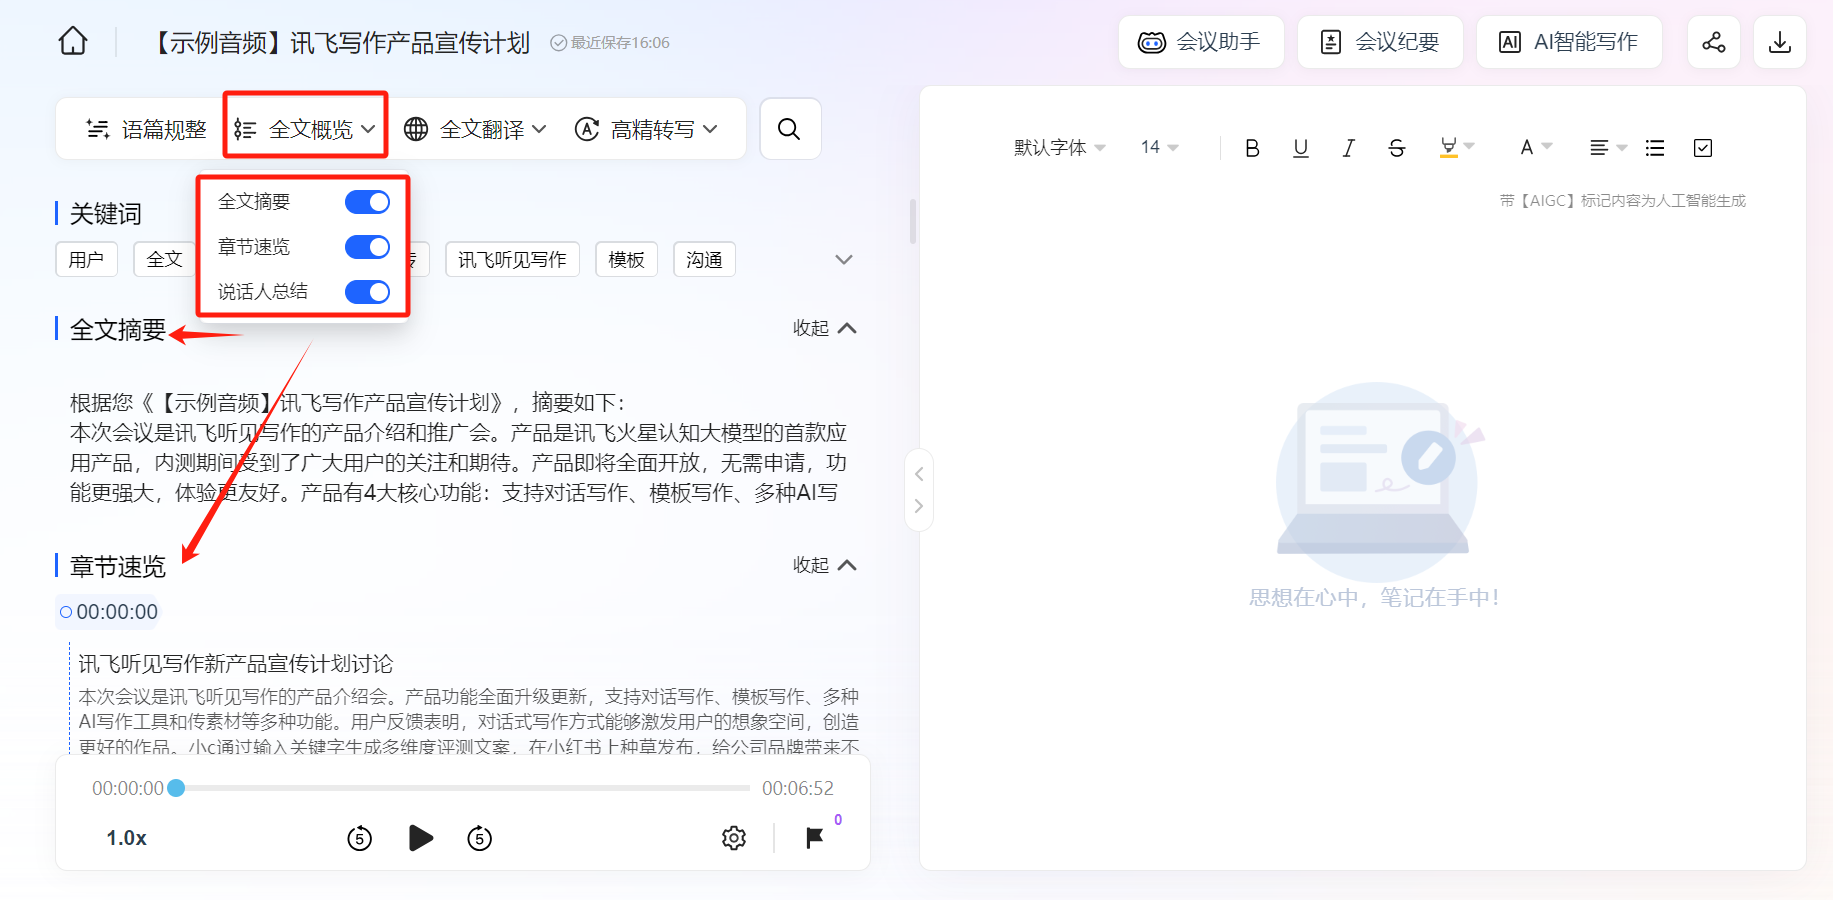Select the 模板 keyword tag
Image resolution: width=1833 pixels, height=900 pixels.
[626, 260]
